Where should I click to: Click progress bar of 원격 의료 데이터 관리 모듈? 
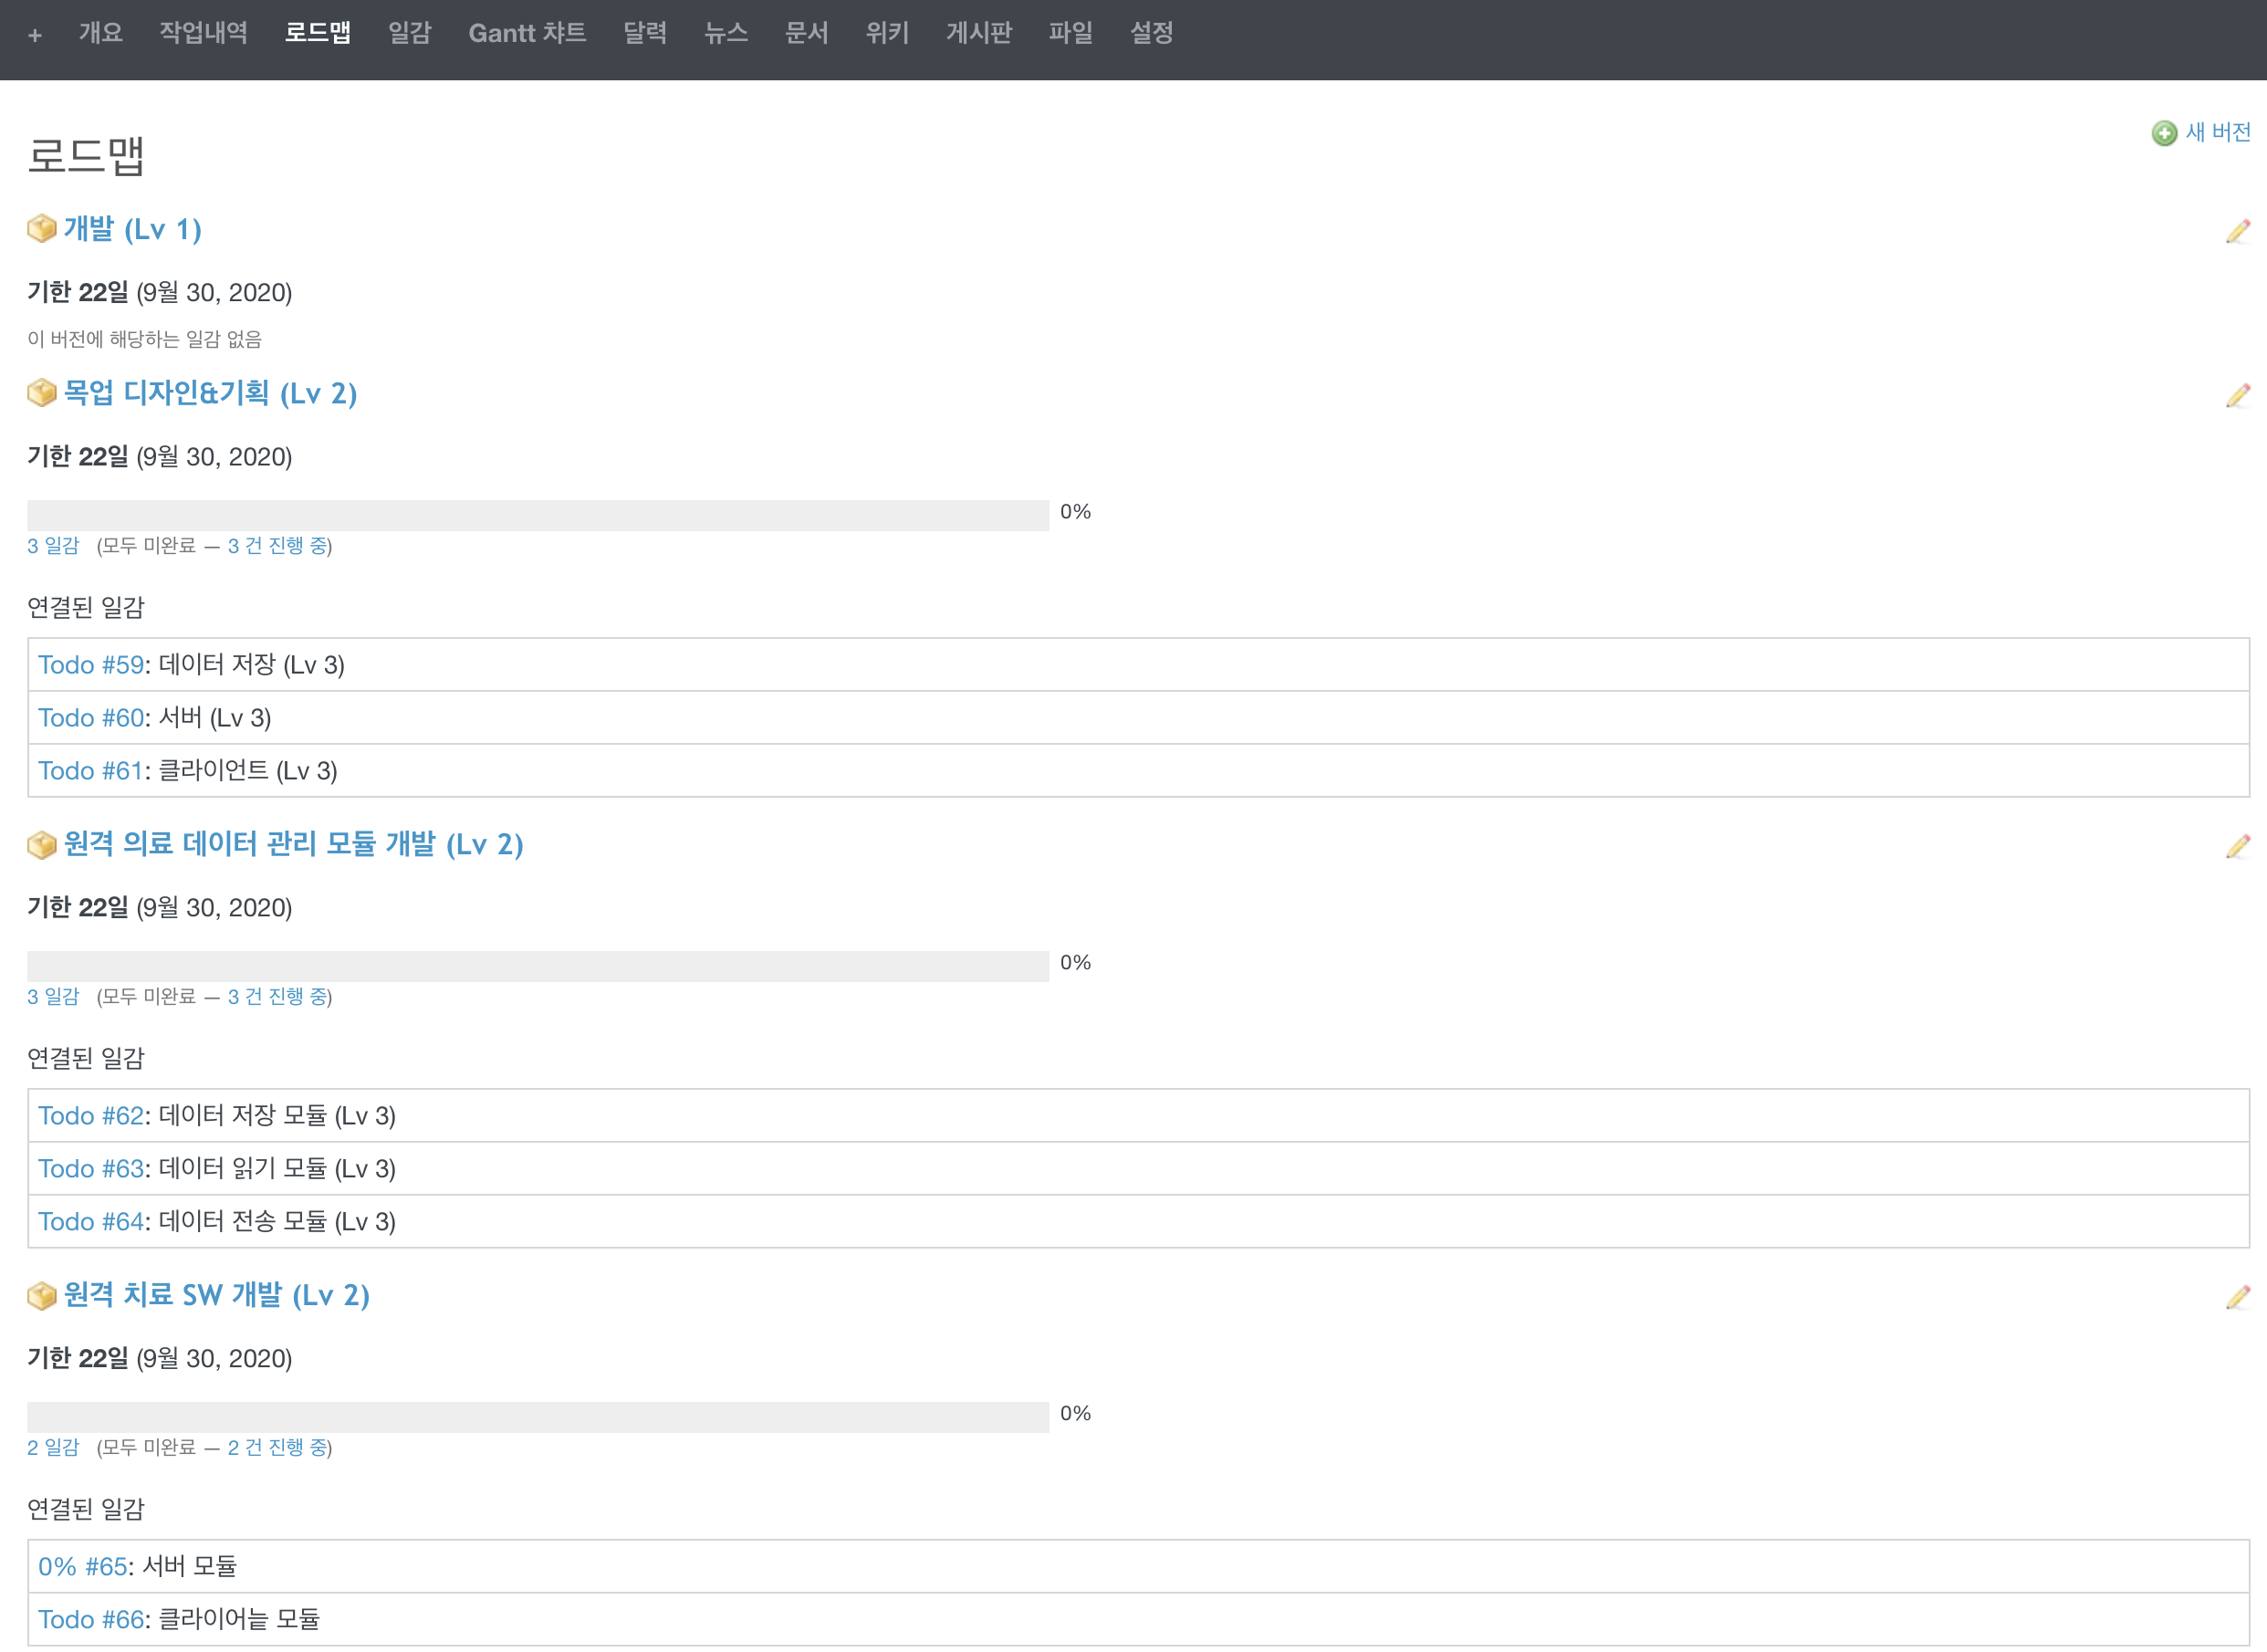tap(538, 966)
